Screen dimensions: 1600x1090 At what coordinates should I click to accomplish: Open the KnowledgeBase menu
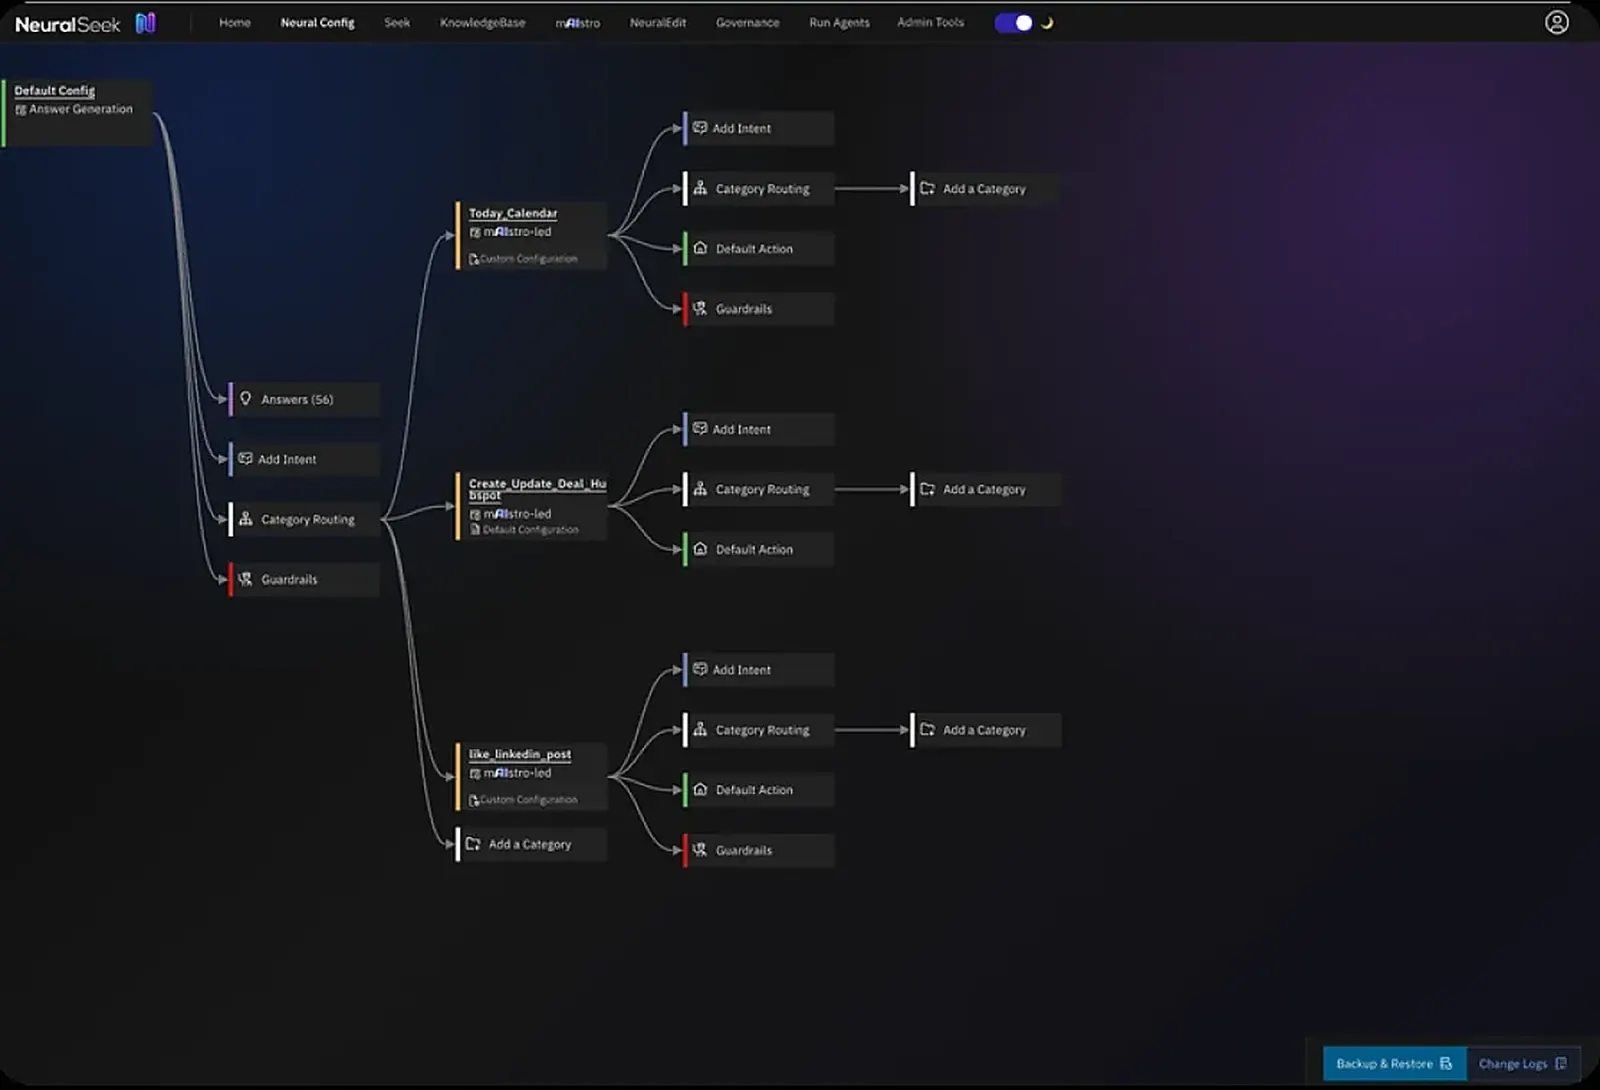click(x=482, y=23)
